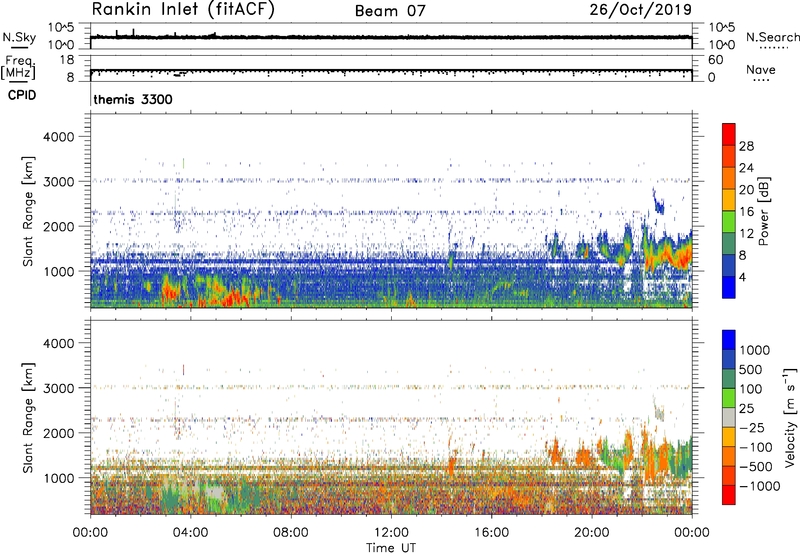This screenshot has width=800, height=554.
Task: Click '4000' tick on the power panel
Action: (x=58, y=137)
